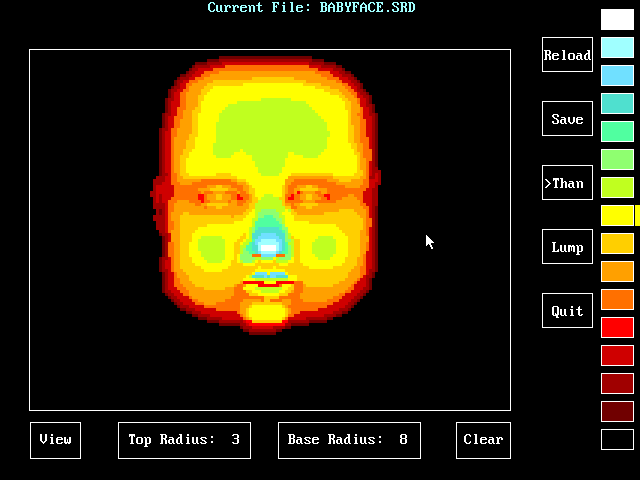Select the Top Radius field
640x480 pixels.
pyautogui.click(x=184, y=440)
